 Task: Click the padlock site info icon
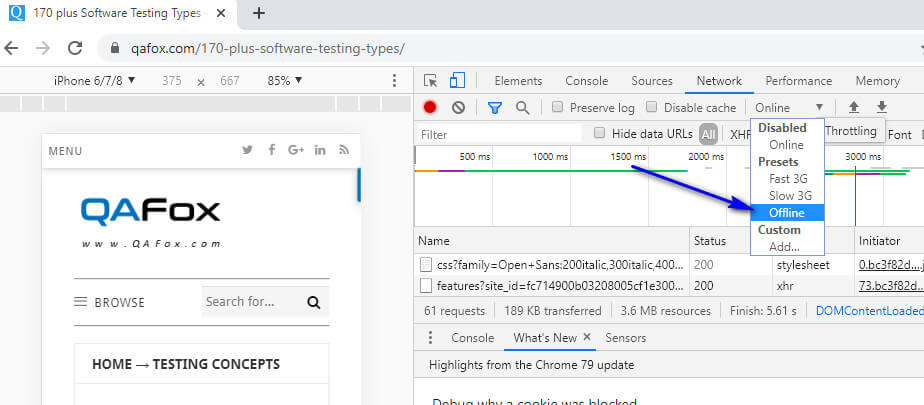point(116,48)
